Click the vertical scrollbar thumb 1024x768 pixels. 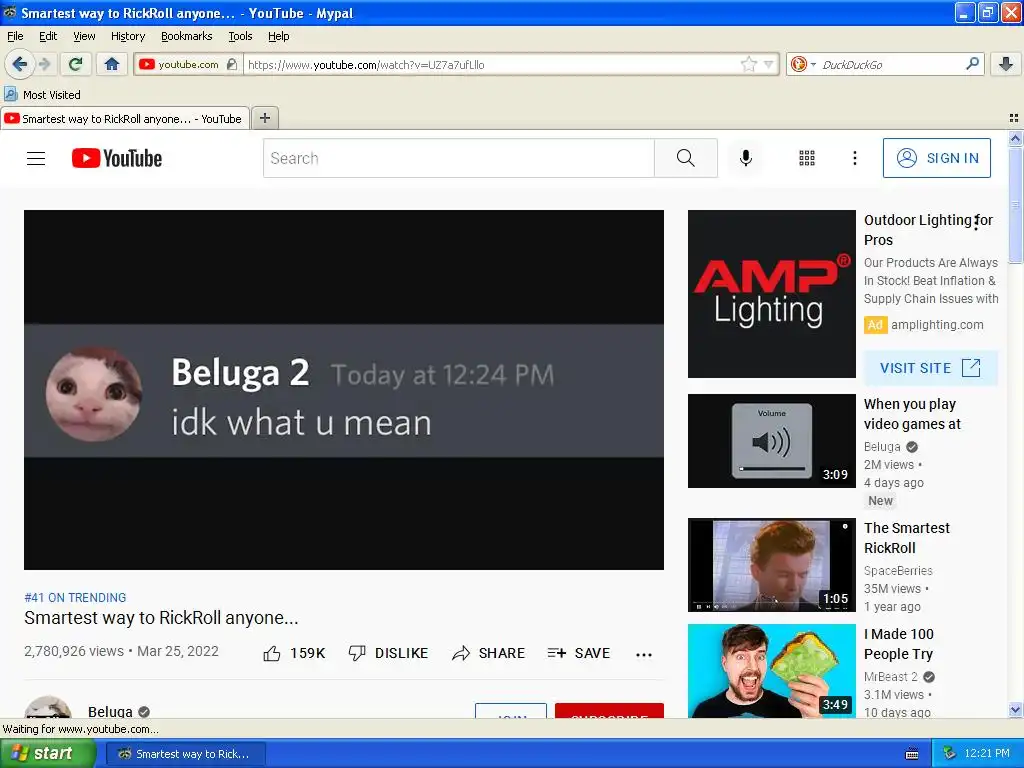(1015, 205)
